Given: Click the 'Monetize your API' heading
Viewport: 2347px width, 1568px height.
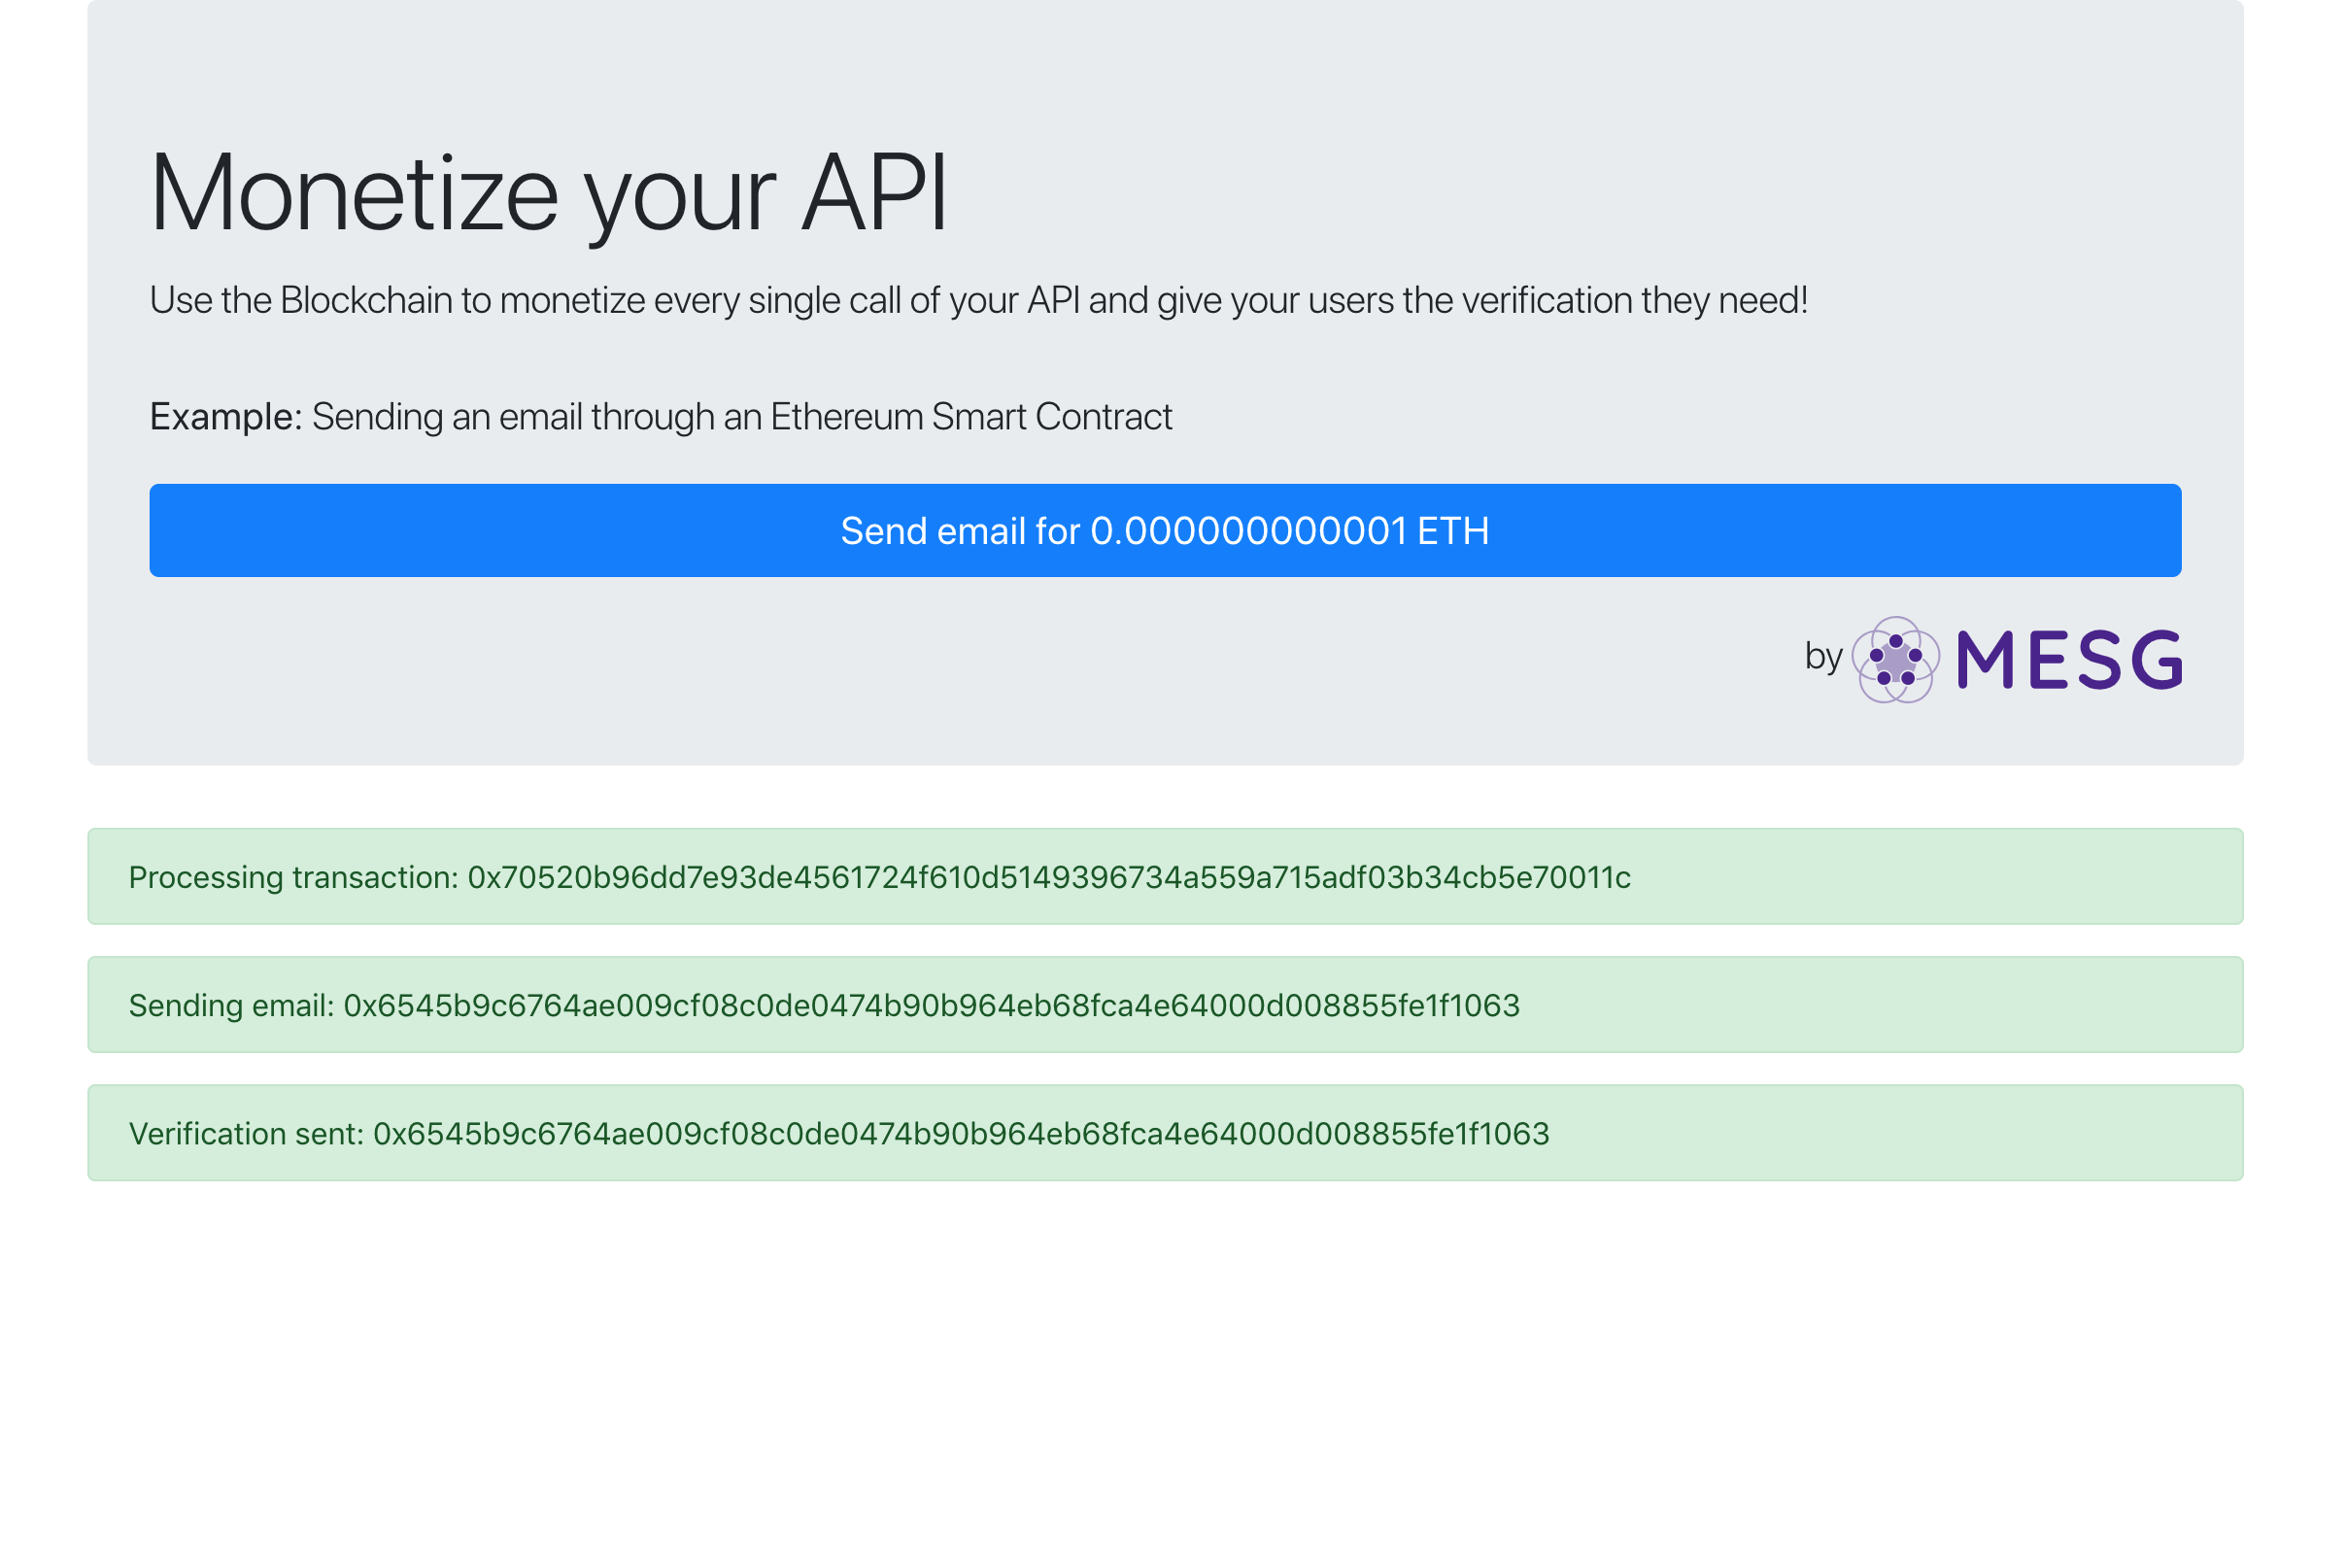Looking at the screenshot, I should point(548,193).
